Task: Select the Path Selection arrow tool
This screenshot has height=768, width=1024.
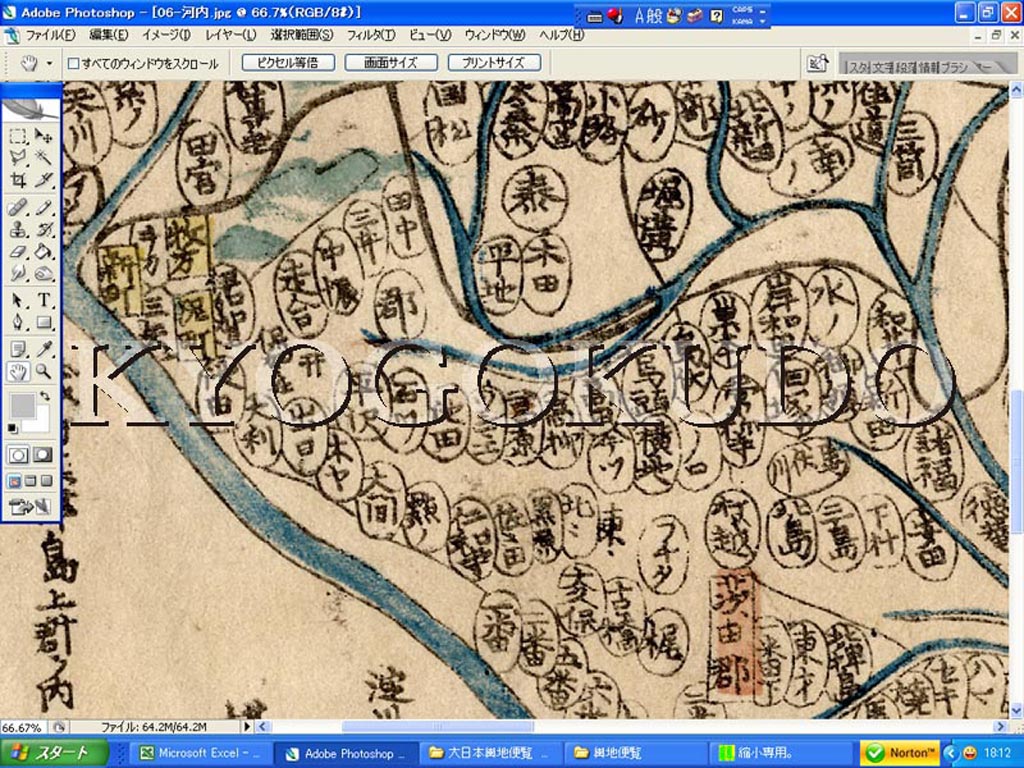Action: coord(18,300)
